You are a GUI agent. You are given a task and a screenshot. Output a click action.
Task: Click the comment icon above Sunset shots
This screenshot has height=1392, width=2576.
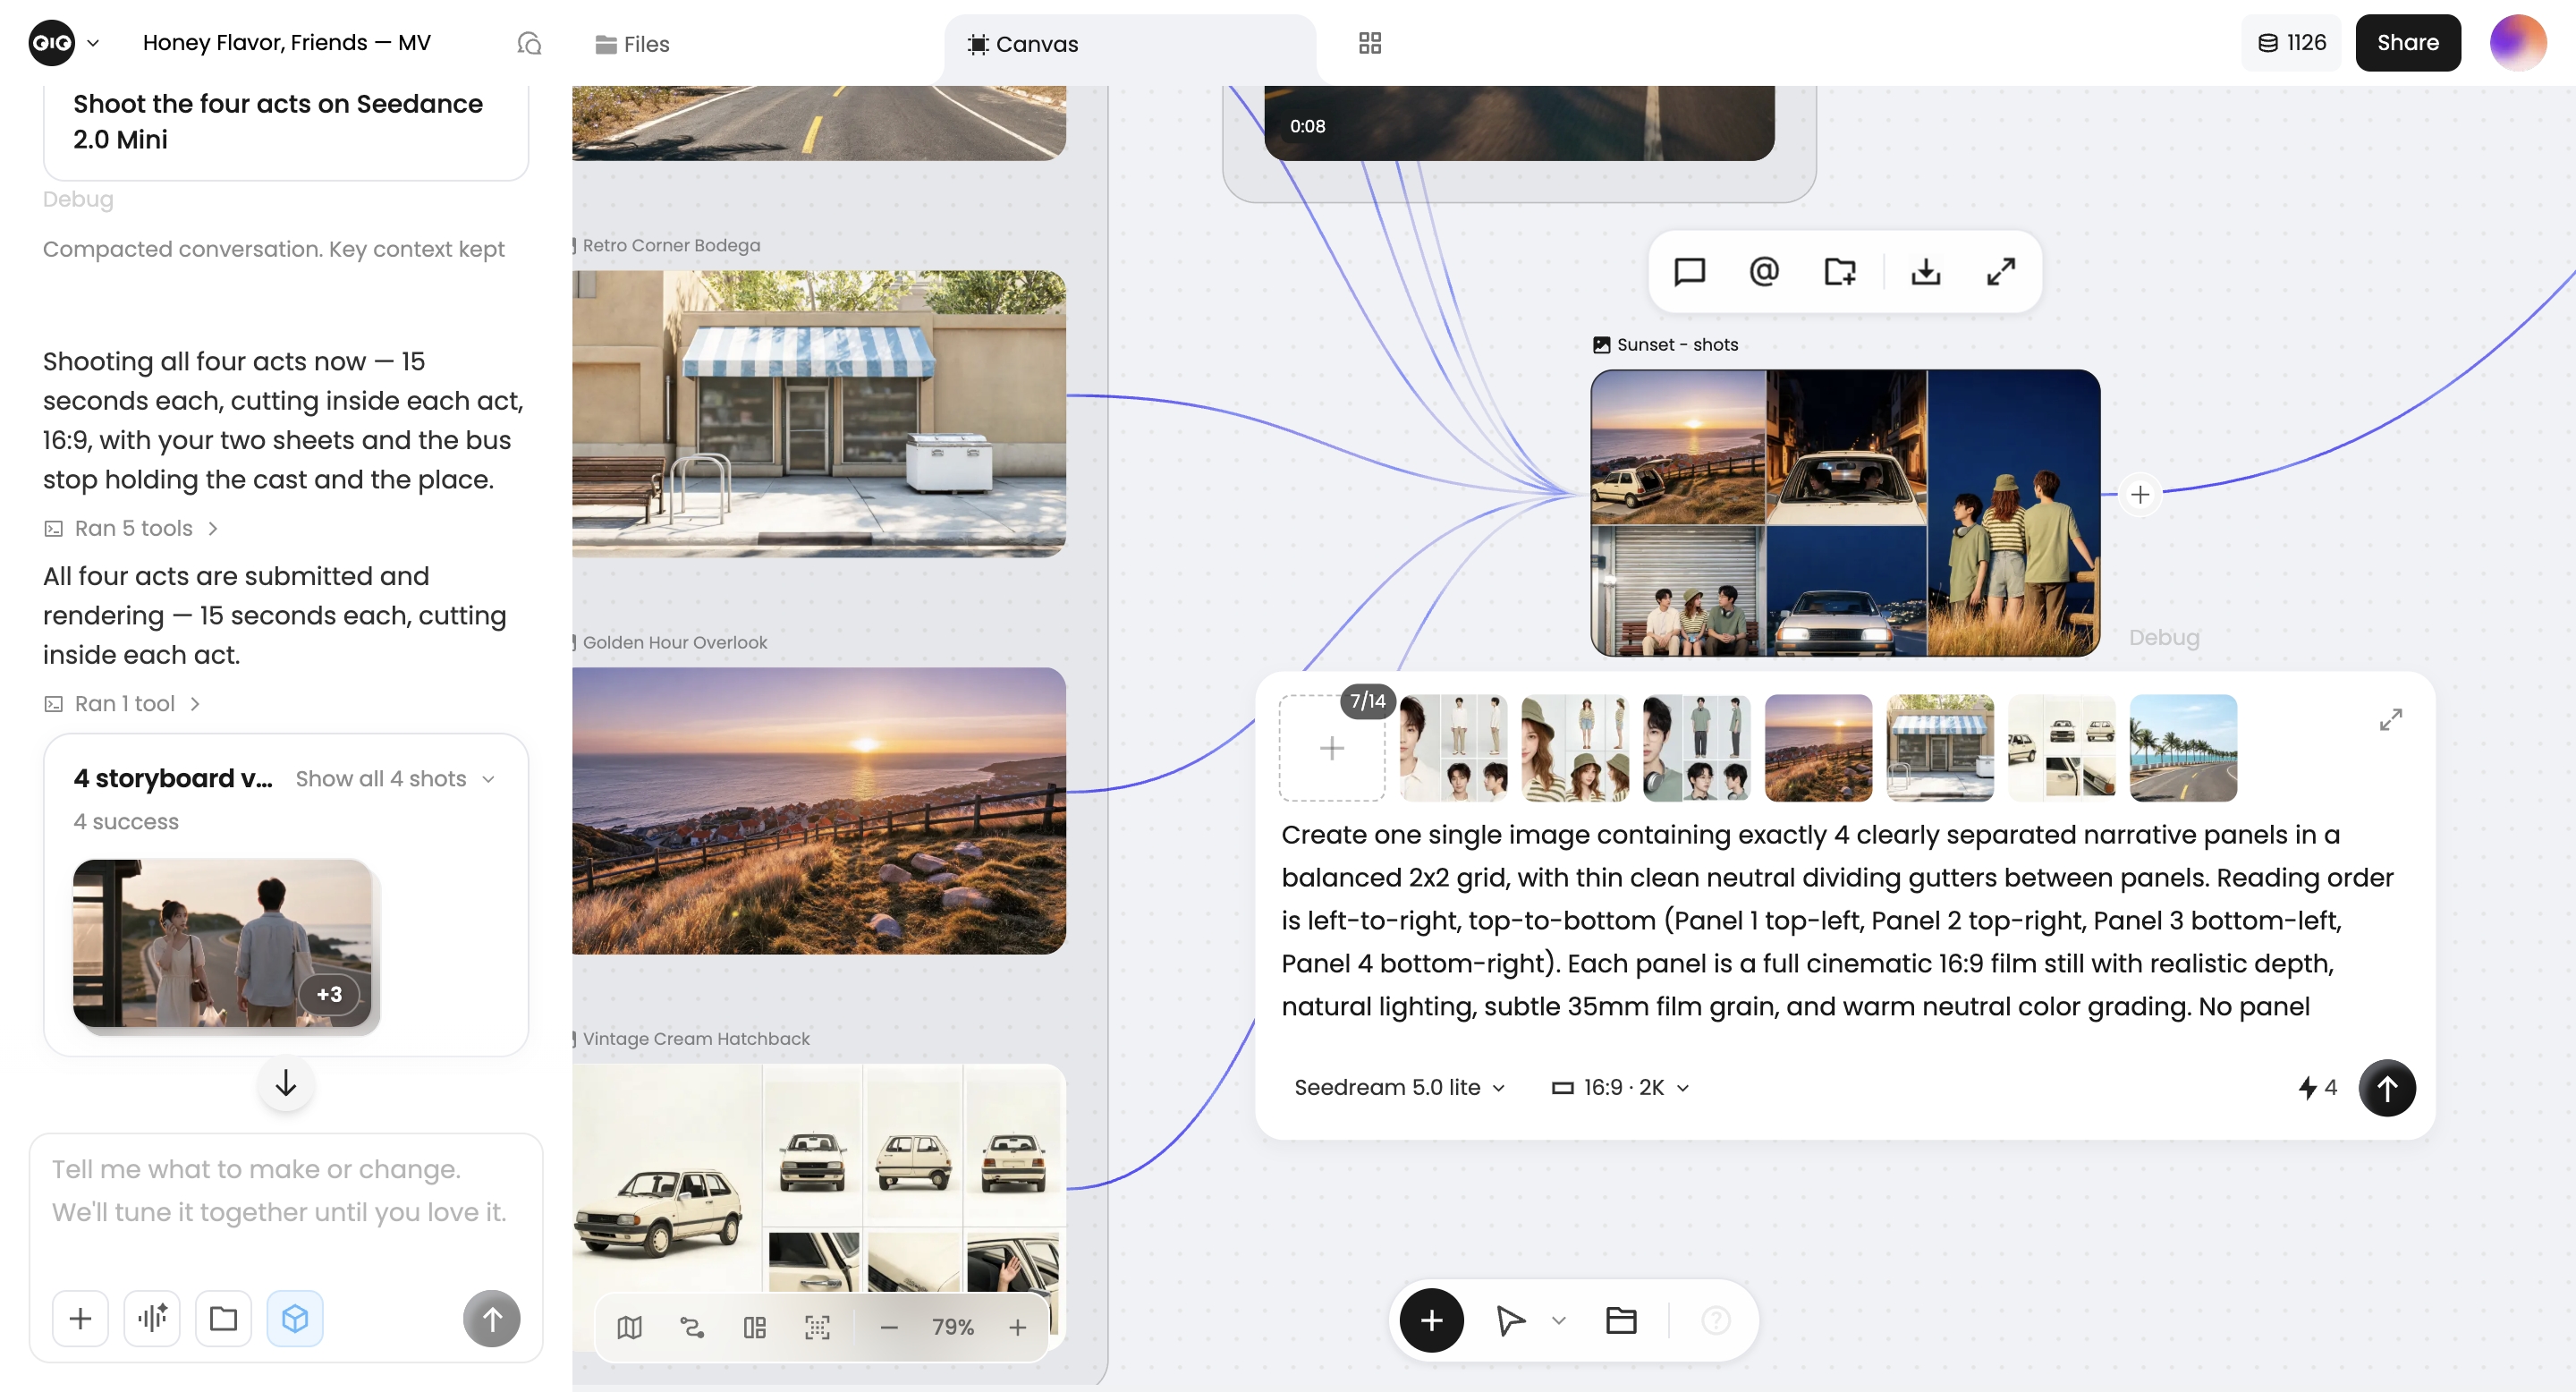tap(1689, 272)
